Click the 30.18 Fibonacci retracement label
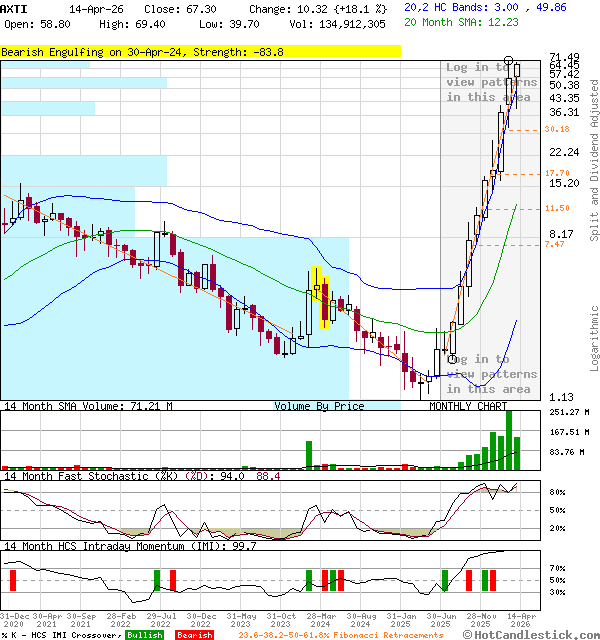Viewport: 600px width, 640px height. coord(557,129)
